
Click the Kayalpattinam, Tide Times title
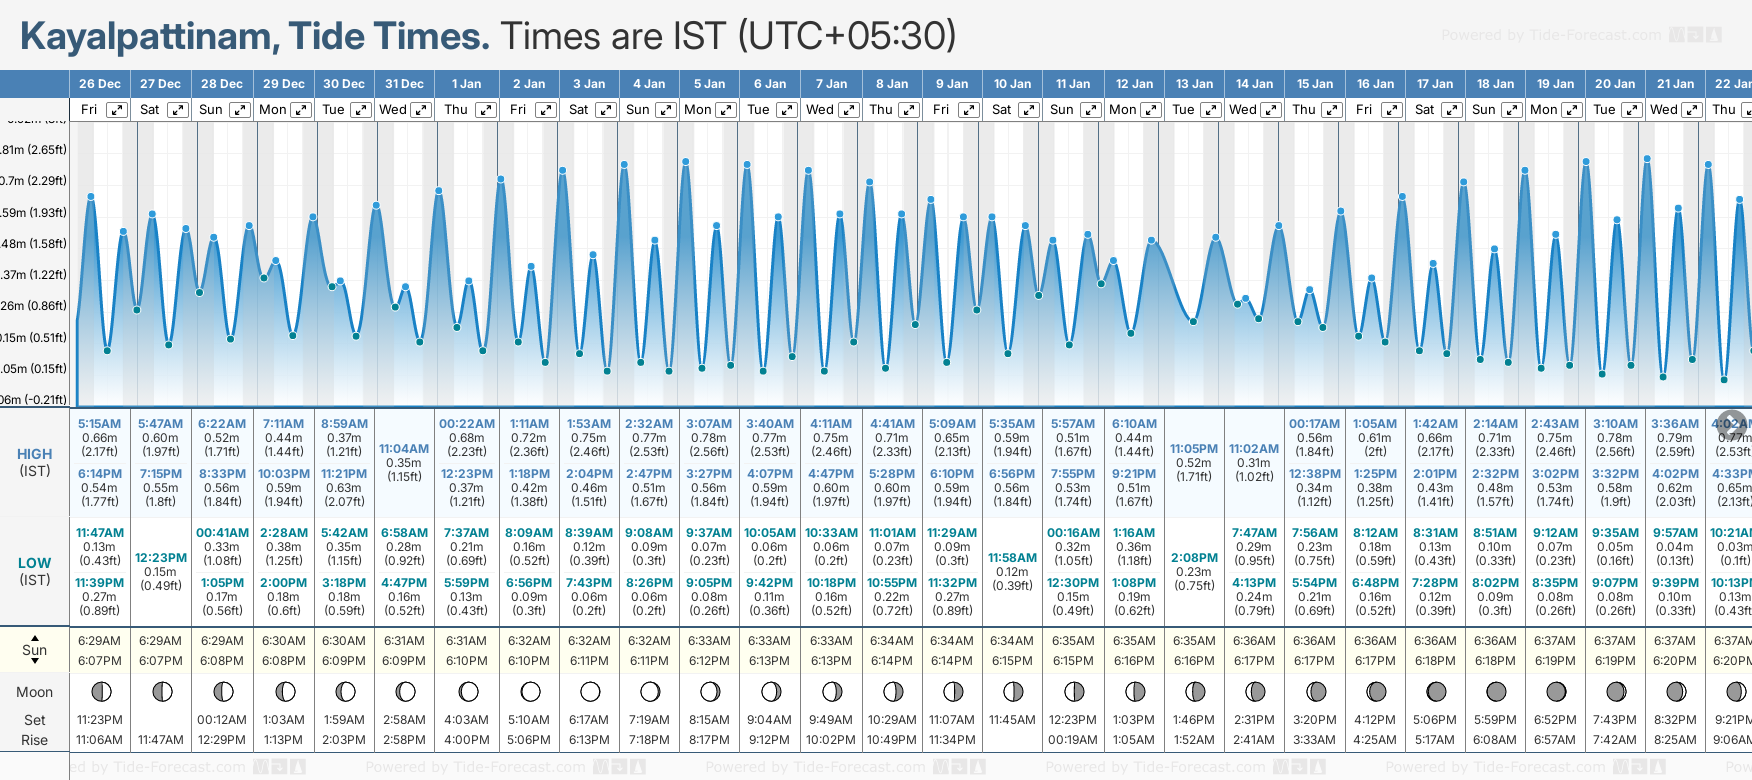point(255,37)
